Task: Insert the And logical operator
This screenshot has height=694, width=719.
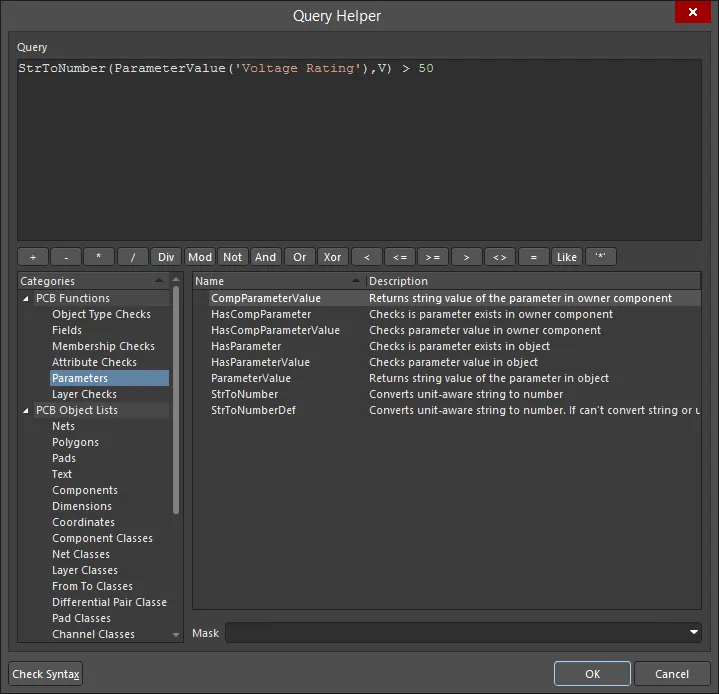Action: (265, 257)
